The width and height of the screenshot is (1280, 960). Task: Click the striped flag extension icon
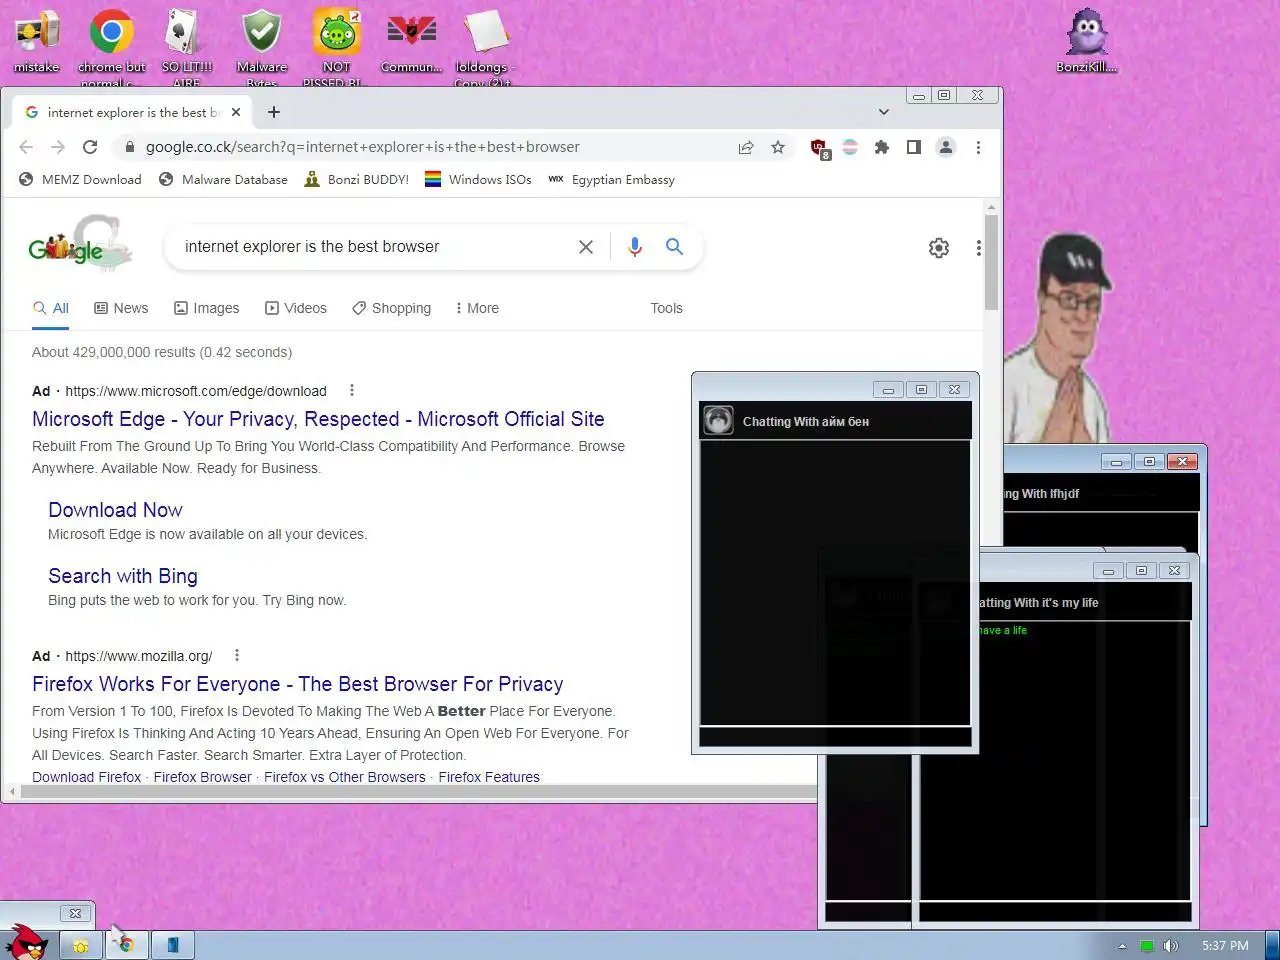point(850,147)
